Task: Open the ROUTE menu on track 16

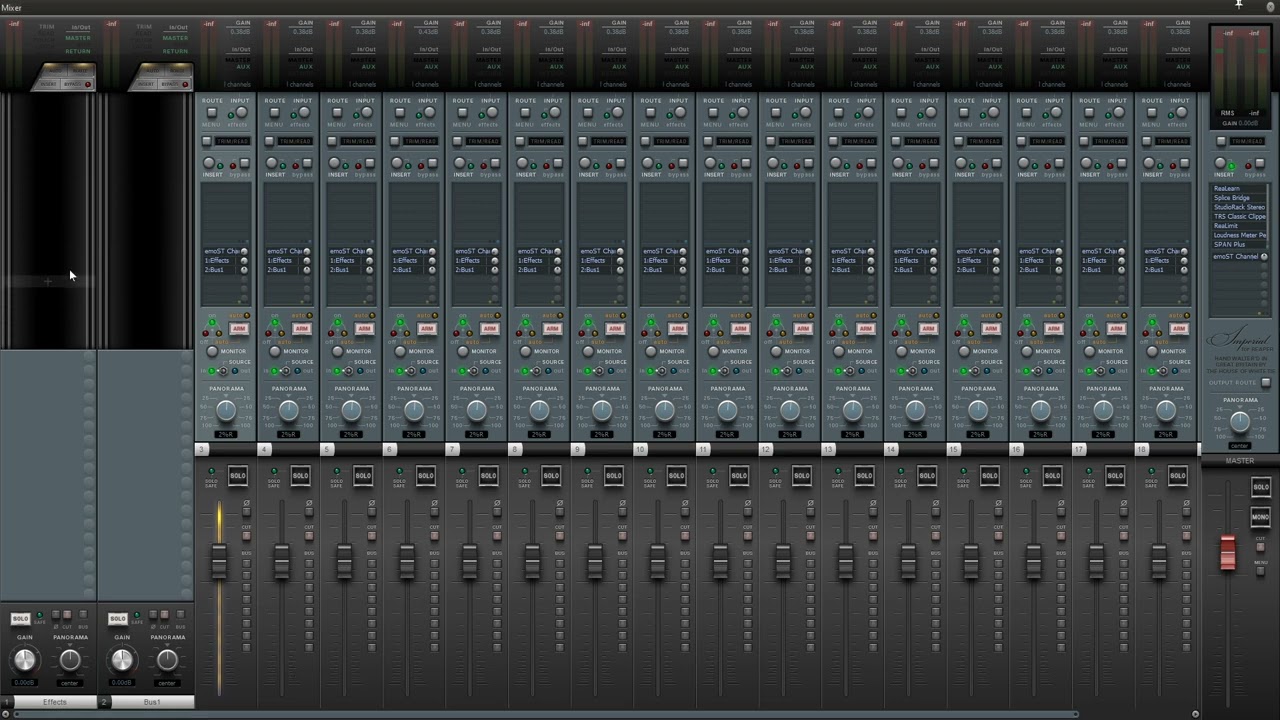Action: (x=1026, y=112)
